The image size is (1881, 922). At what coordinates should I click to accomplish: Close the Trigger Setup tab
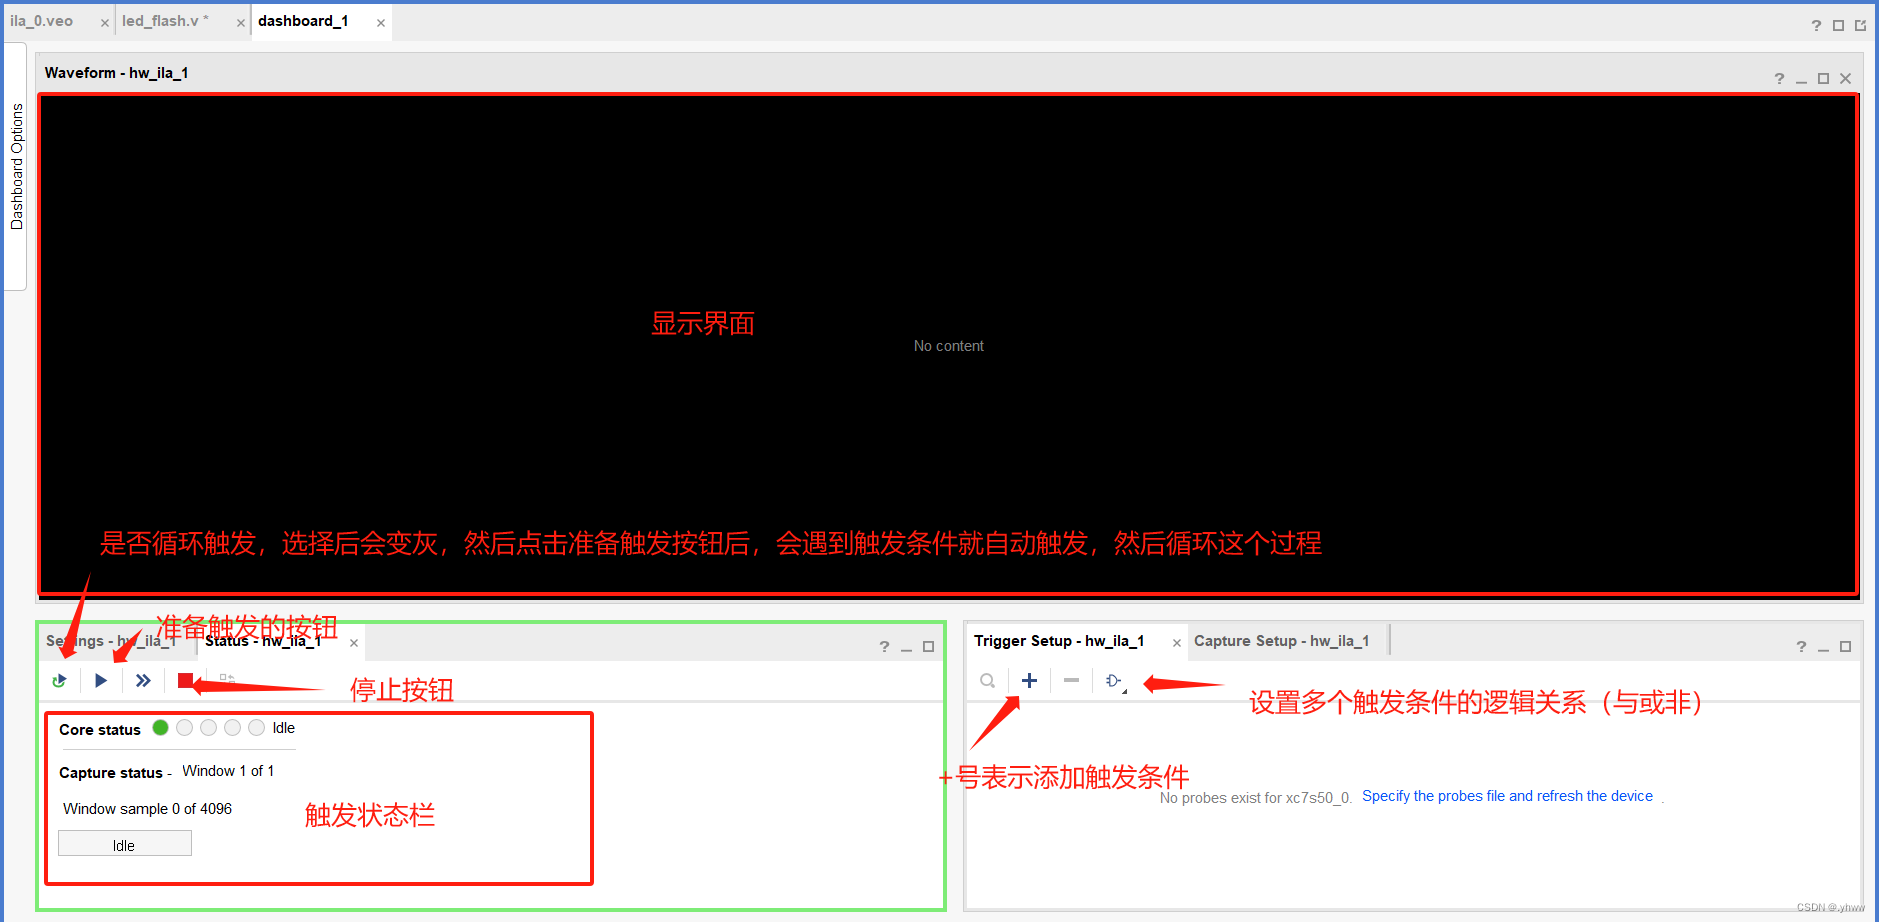(x=1176, y=643)
